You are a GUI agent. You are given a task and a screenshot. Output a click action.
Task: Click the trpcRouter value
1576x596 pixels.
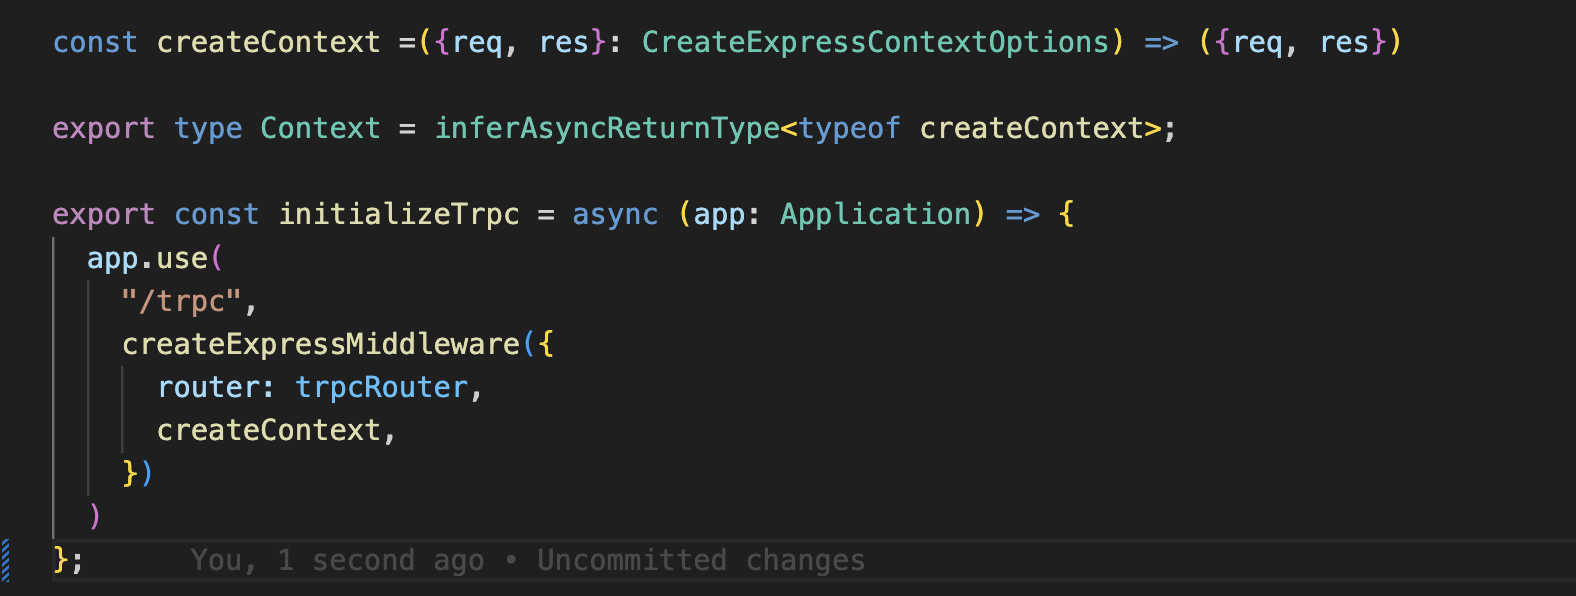pos(381,387)
